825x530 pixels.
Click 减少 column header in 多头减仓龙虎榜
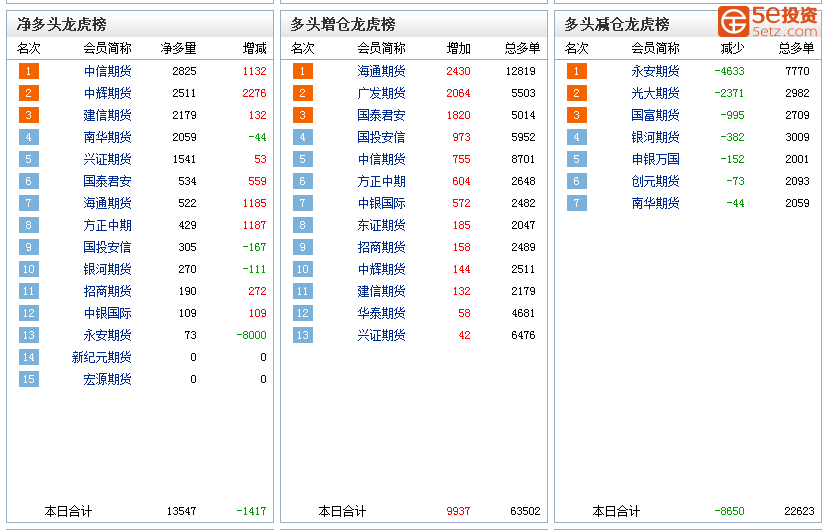click(x=732, y=48)
